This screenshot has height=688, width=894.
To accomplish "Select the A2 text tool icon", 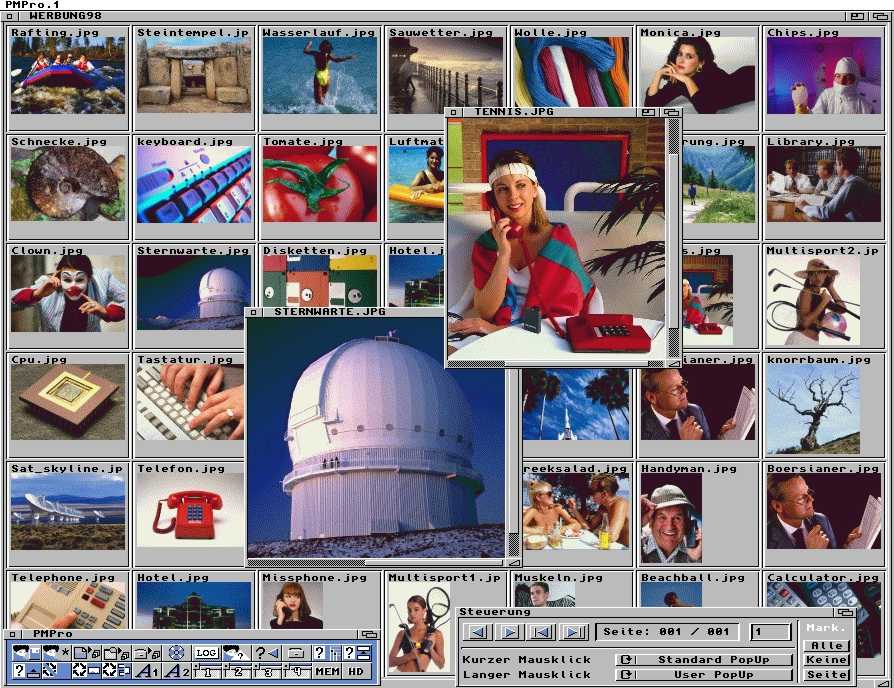I will [177, 671].
